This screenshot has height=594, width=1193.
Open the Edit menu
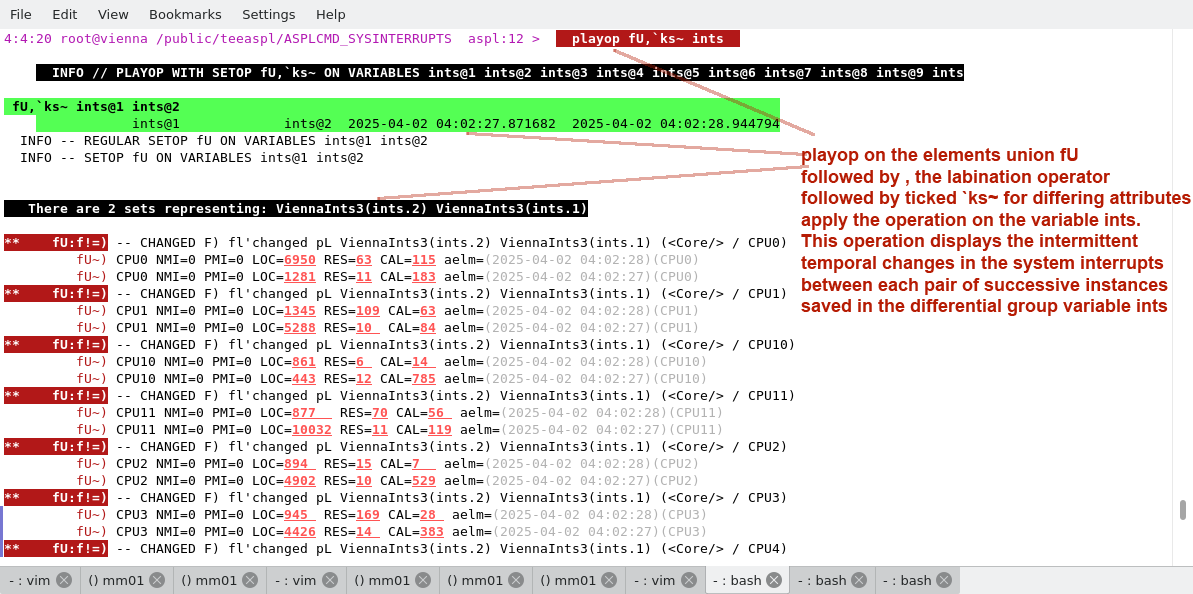[64, 14]
